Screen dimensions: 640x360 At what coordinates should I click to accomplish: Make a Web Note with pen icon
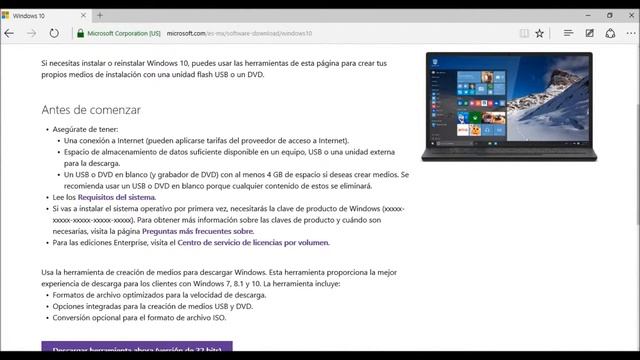point(589,33)
